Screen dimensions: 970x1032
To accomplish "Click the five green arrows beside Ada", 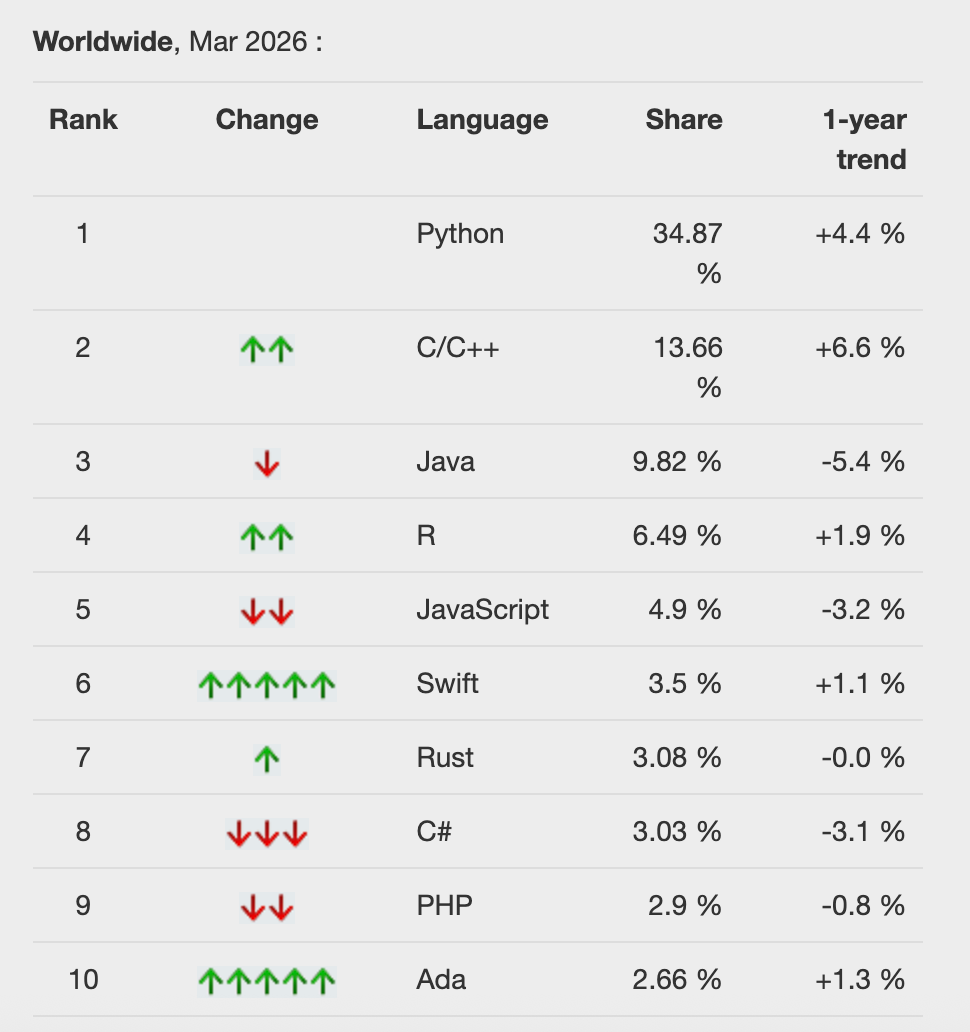I will point(267,980).
